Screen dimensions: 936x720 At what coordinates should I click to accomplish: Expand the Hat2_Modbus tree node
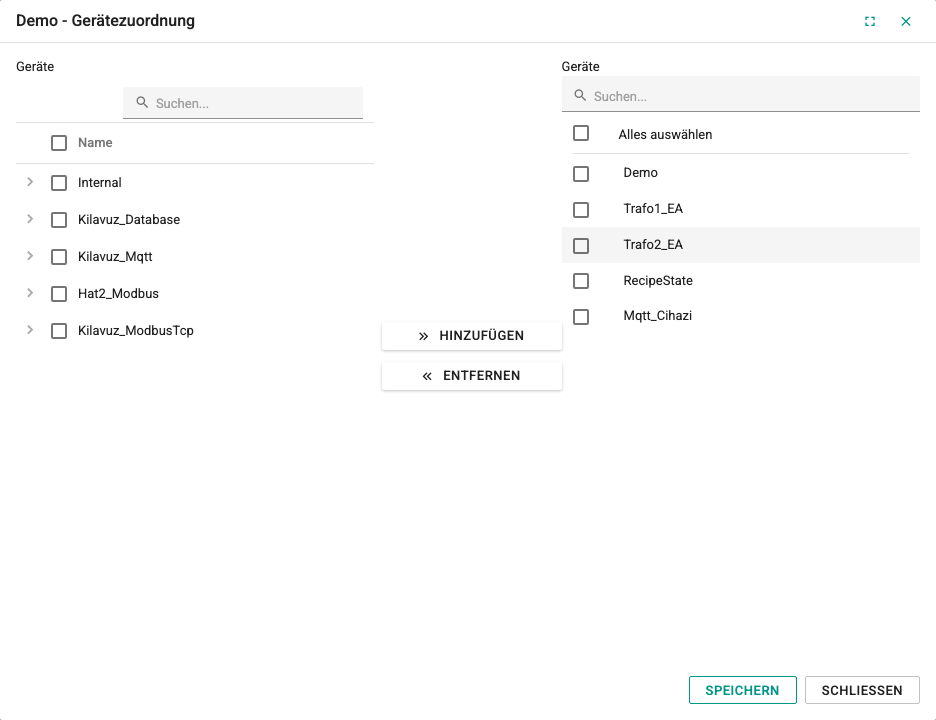(x=30, y=293)
